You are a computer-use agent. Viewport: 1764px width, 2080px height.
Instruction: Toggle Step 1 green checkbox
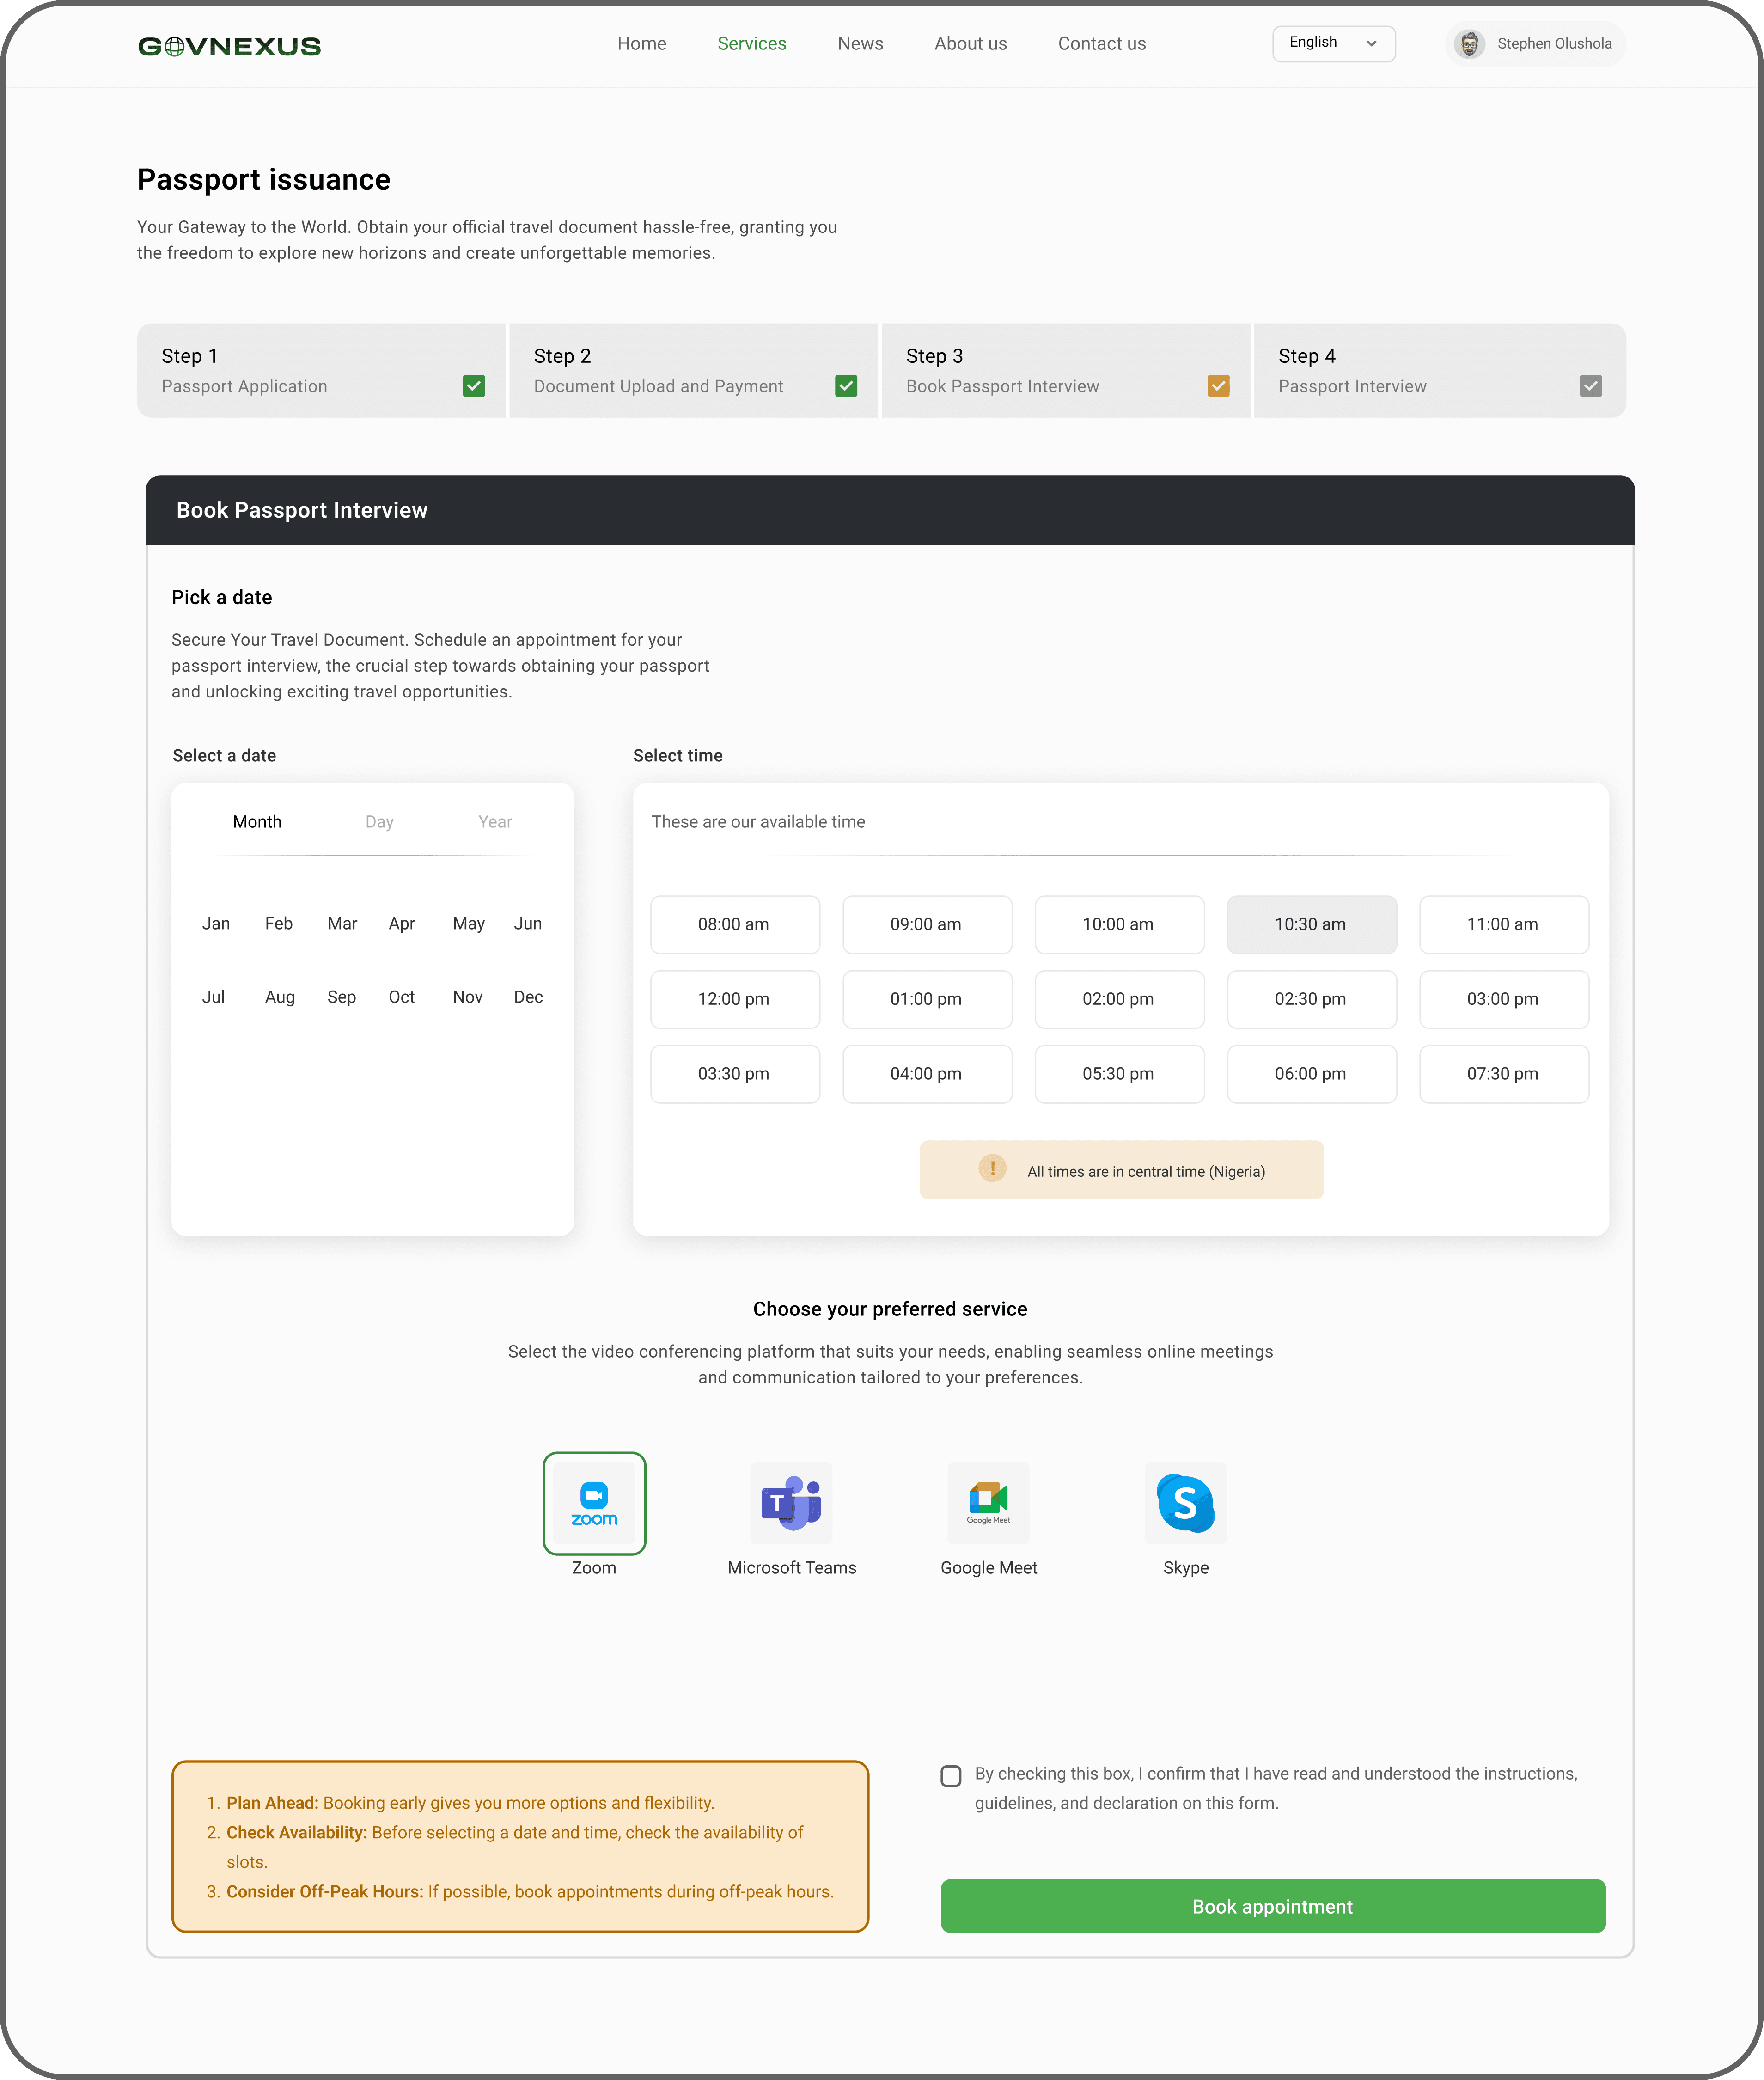click(474, 386)
